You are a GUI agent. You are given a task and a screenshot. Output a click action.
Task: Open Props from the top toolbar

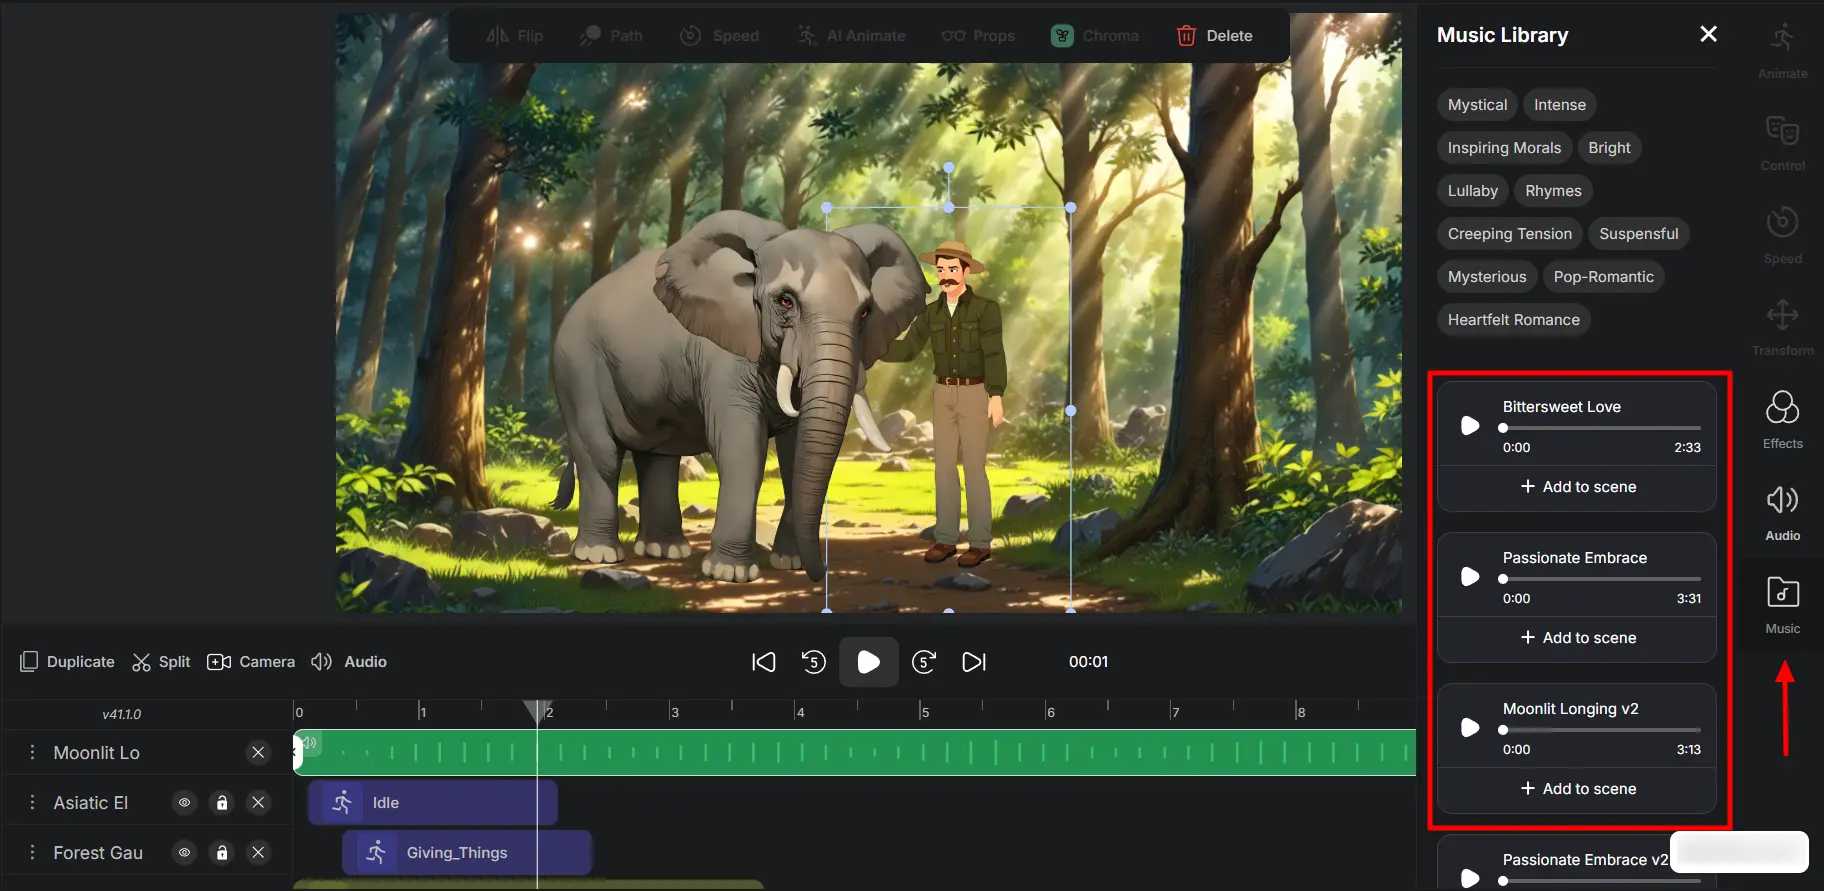point(978,36)
